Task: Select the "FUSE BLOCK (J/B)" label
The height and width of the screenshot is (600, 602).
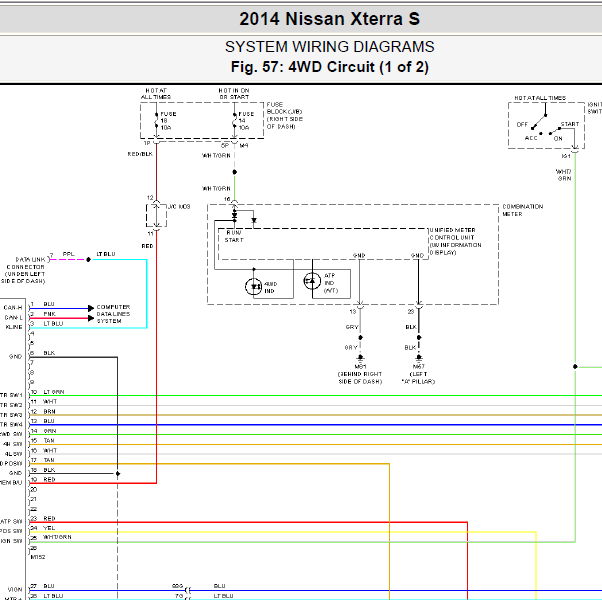Action: pyautogui.click(x=284, y=115)
